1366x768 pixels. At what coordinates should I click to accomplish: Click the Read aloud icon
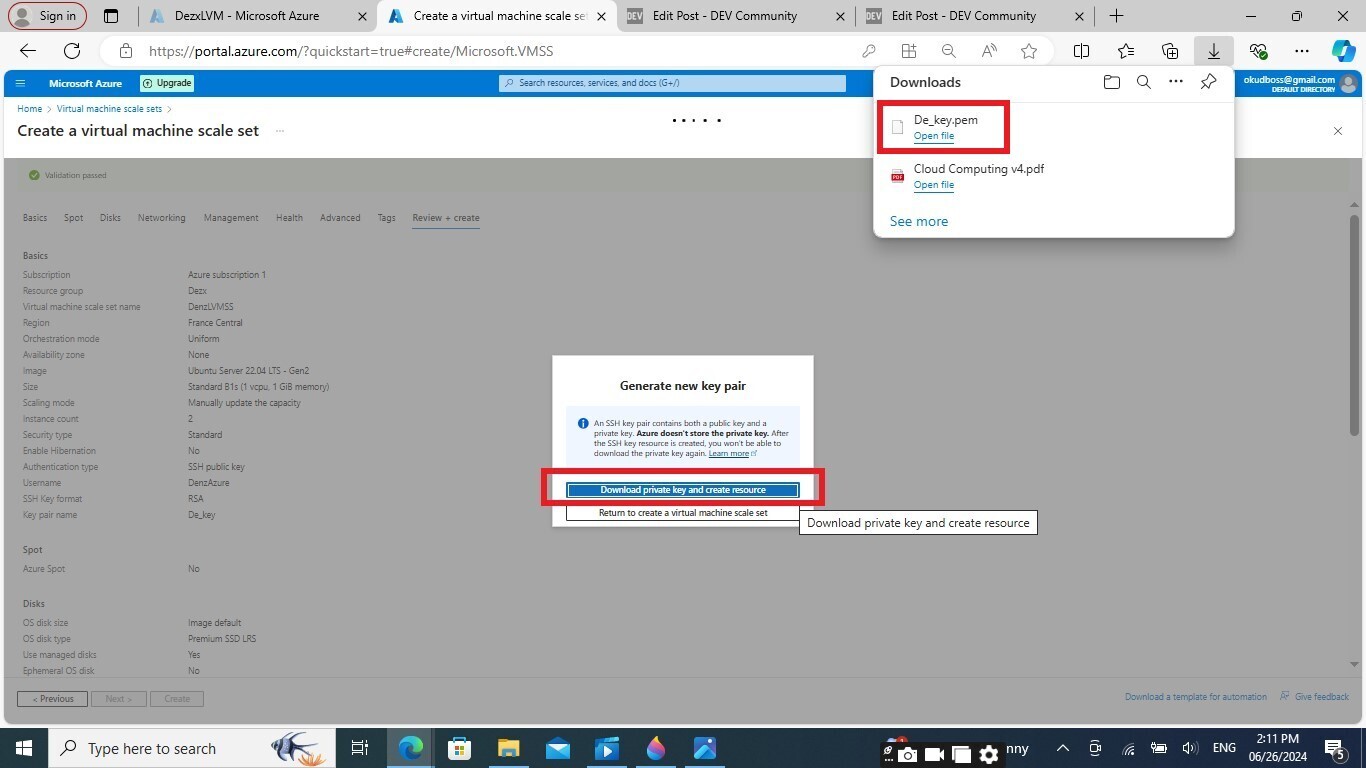pyautogui.click(x=989, y=51)
